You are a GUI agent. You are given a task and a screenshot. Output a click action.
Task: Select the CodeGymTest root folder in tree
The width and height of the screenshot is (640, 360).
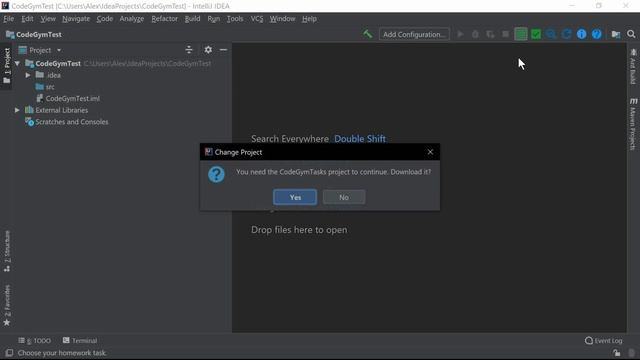58,64
